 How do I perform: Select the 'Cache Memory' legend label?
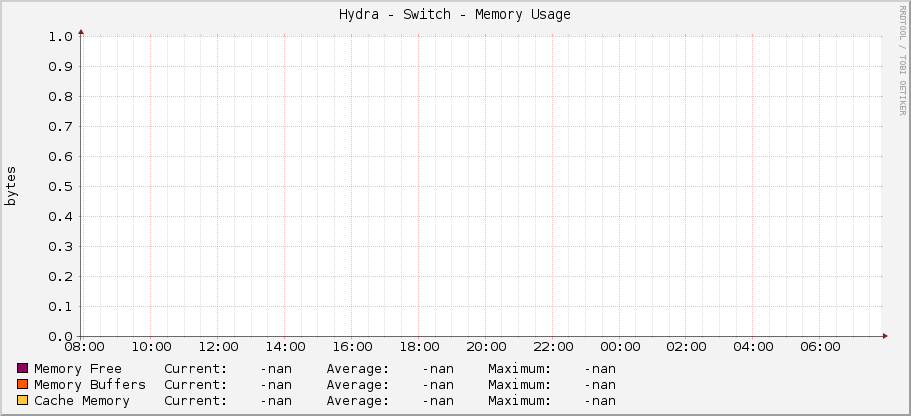point(82,401)
